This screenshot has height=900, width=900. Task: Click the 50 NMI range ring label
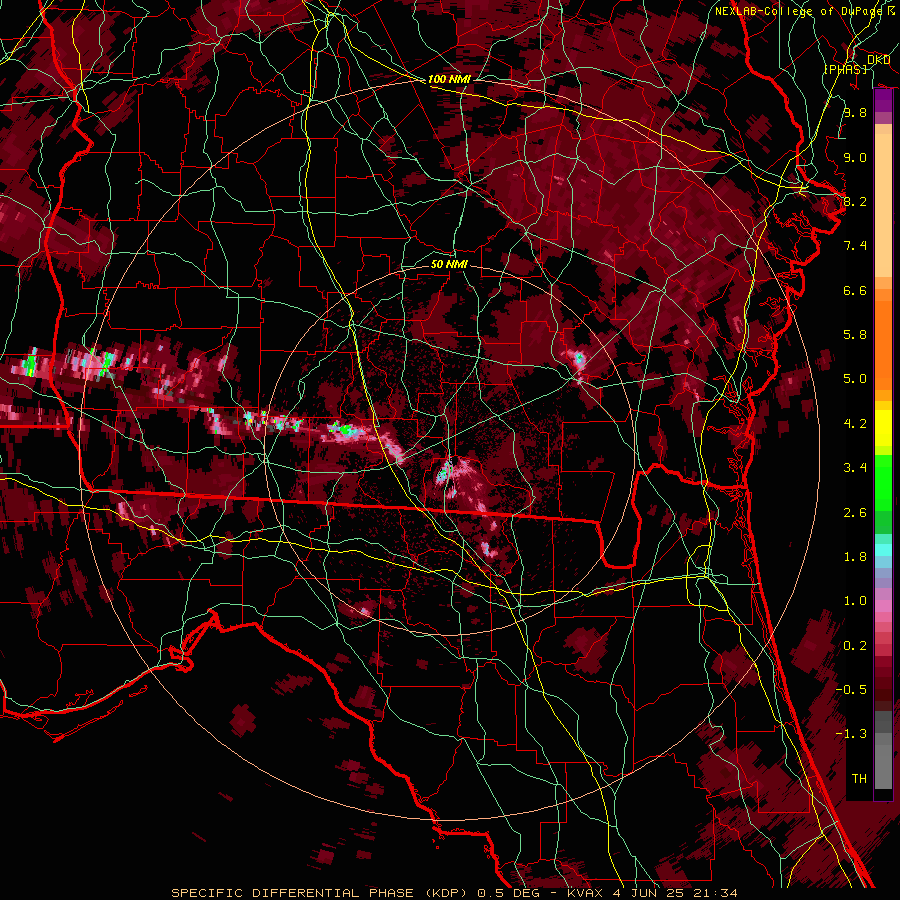point(449,264)
